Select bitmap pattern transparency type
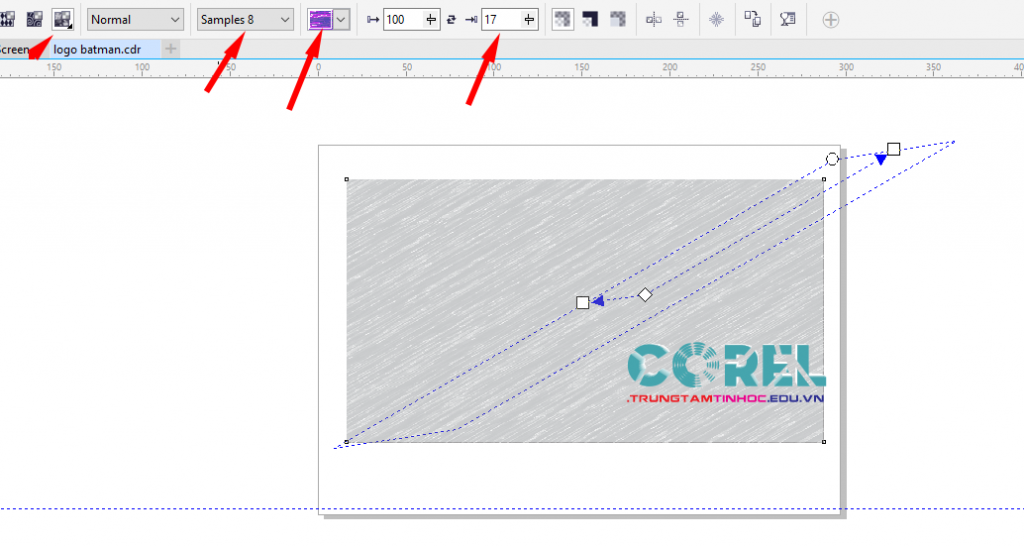 coord(35,20)
